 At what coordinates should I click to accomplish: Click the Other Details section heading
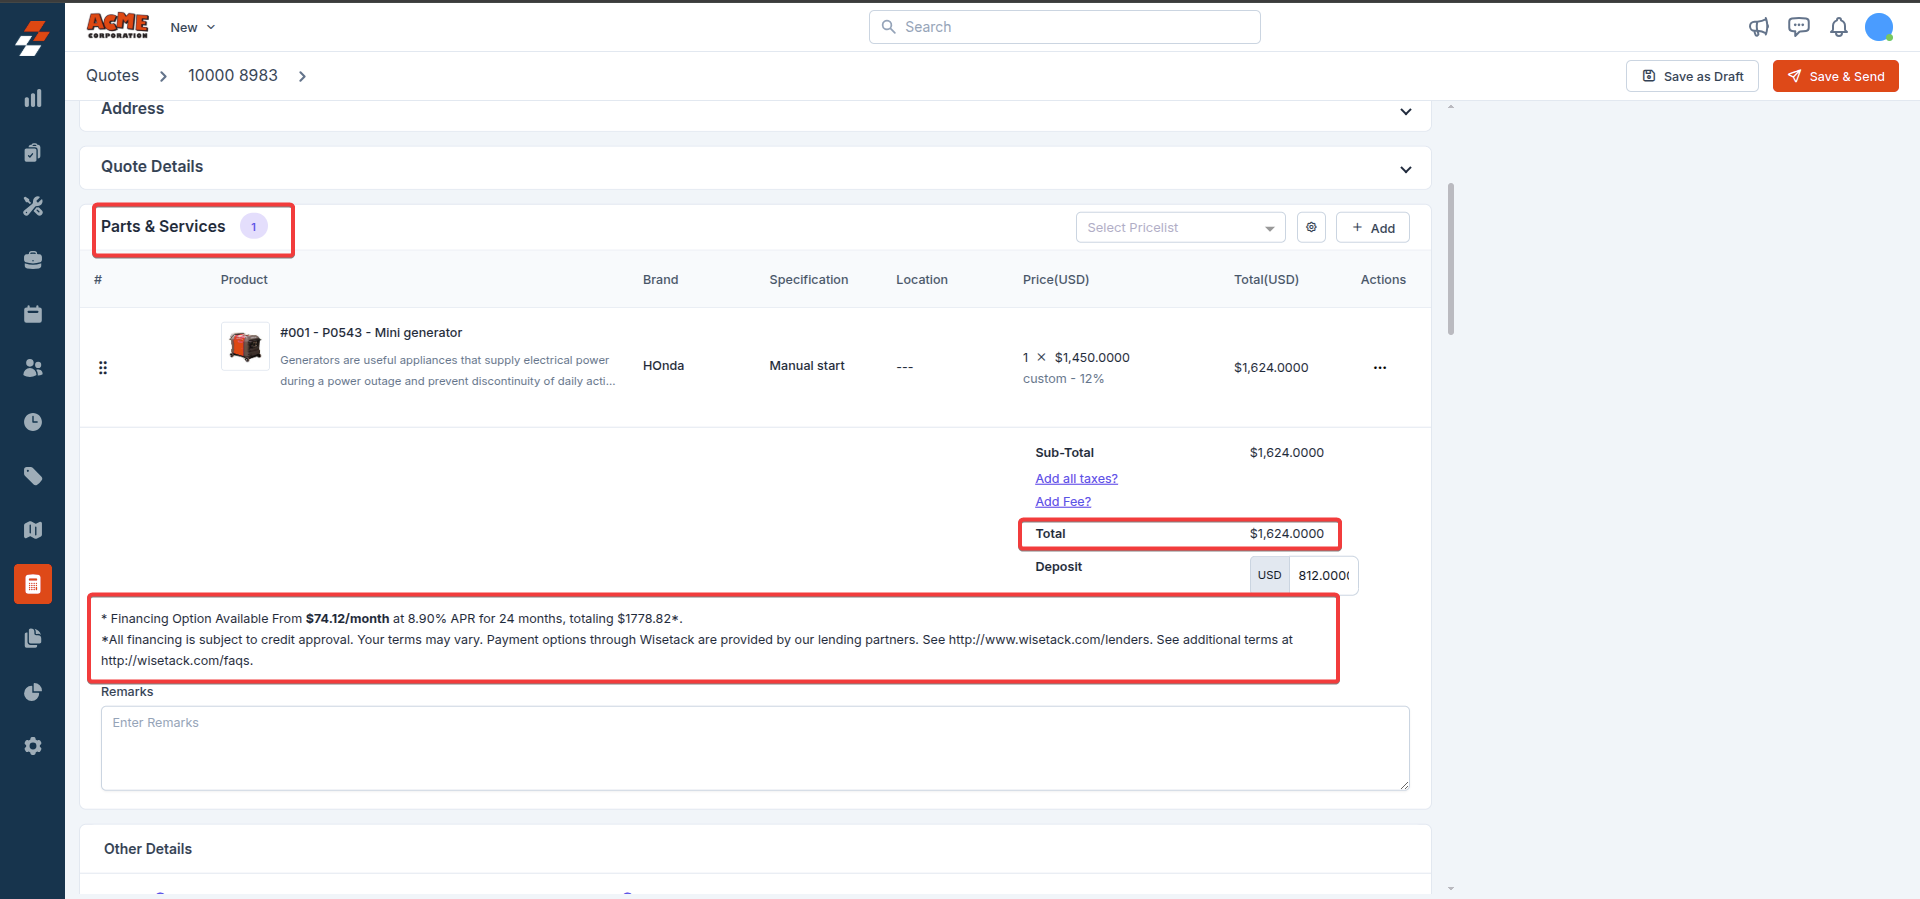pyautogui.click(x=148, y=849)
